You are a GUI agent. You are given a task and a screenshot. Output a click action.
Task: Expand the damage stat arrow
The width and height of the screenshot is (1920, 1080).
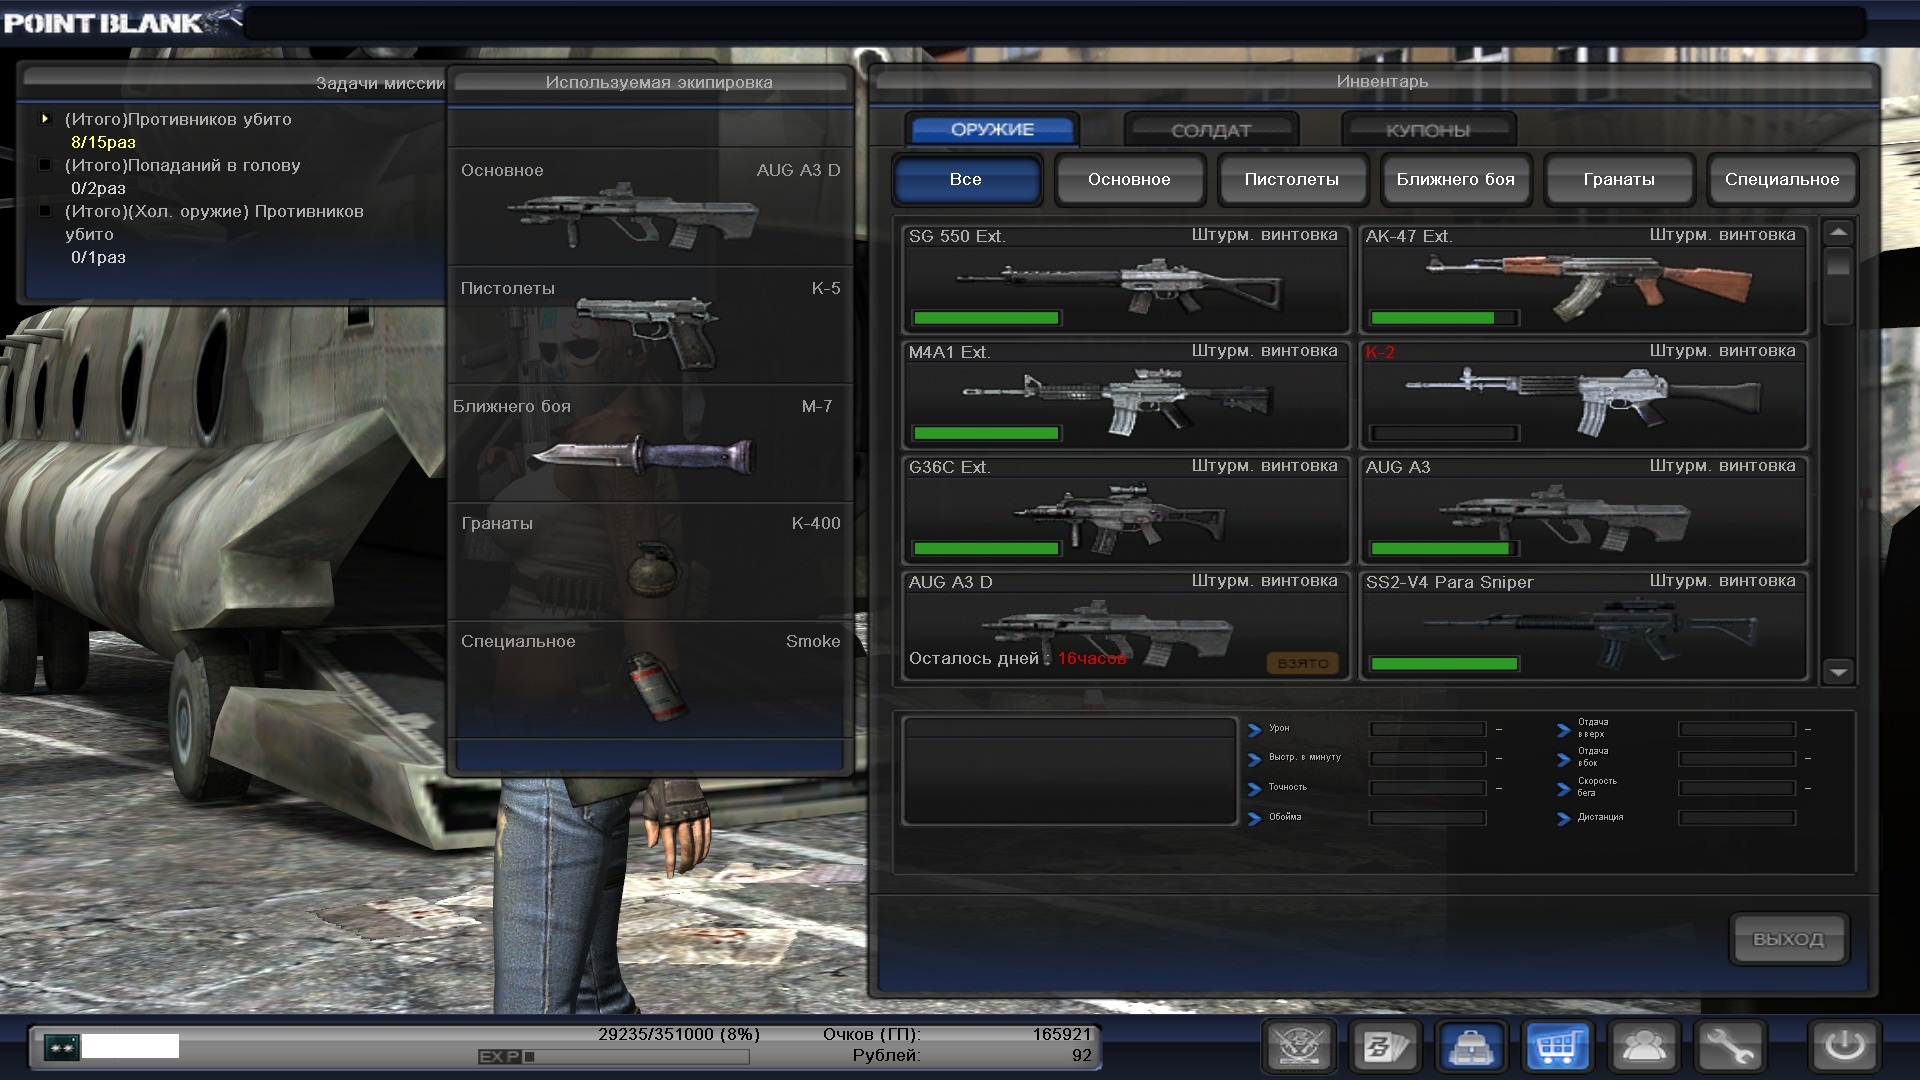coord(1254,730)
